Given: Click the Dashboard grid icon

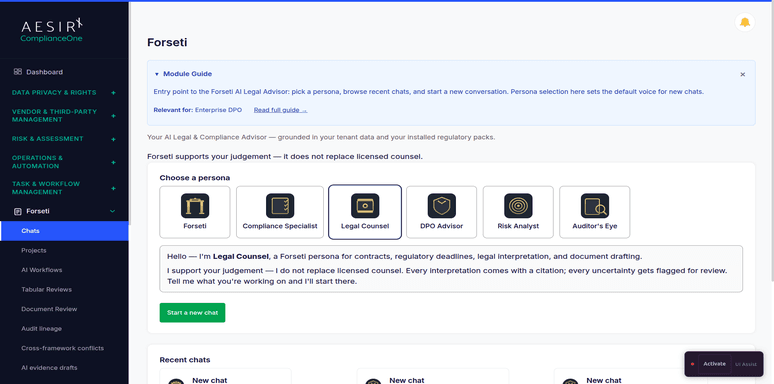Looking at the screenshot, I should tap(18, 72).
